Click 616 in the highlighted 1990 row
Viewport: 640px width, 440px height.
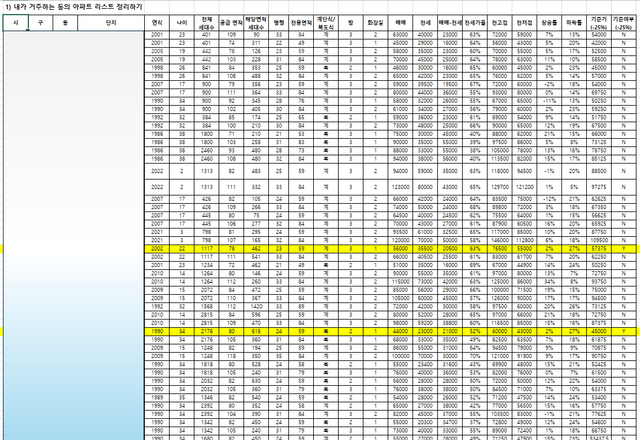[x=256, y=331]
